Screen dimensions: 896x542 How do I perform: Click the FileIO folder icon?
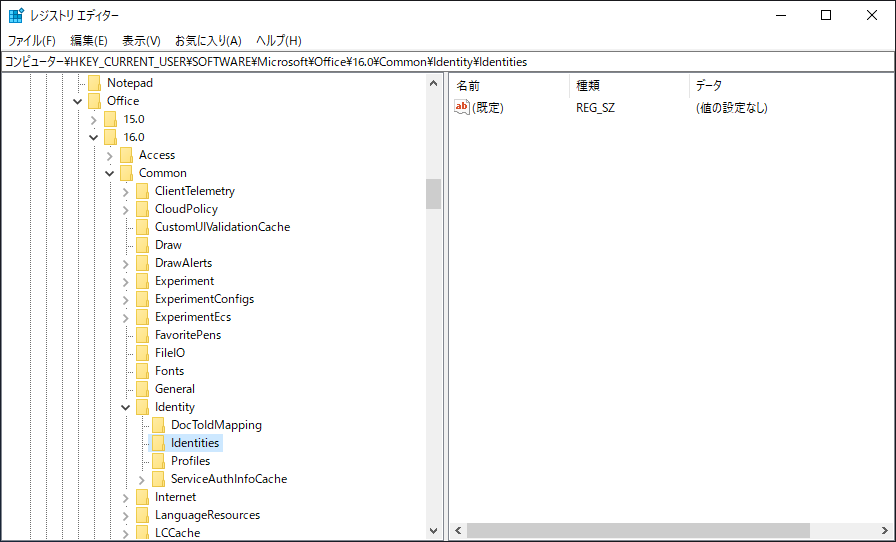coord(143,353)
